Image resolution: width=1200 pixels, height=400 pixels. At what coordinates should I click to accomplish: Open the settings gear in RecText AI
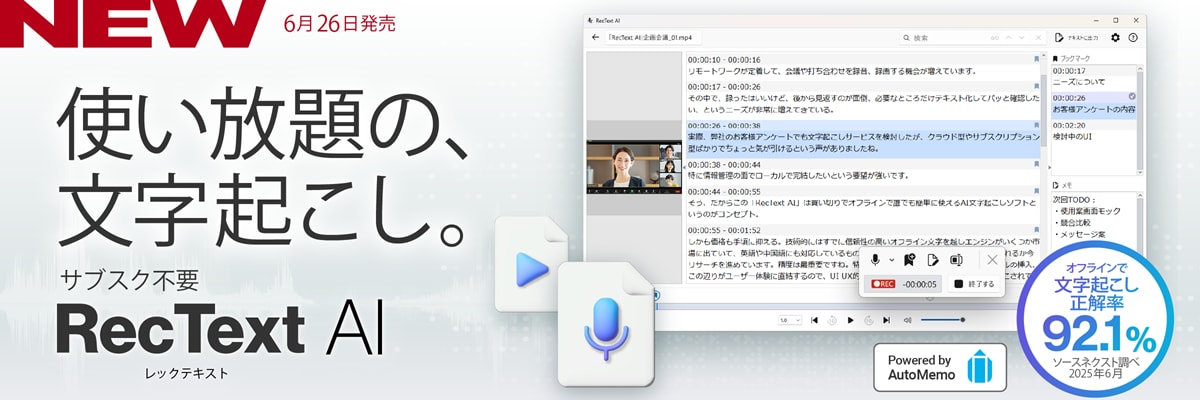(1115, 37)
